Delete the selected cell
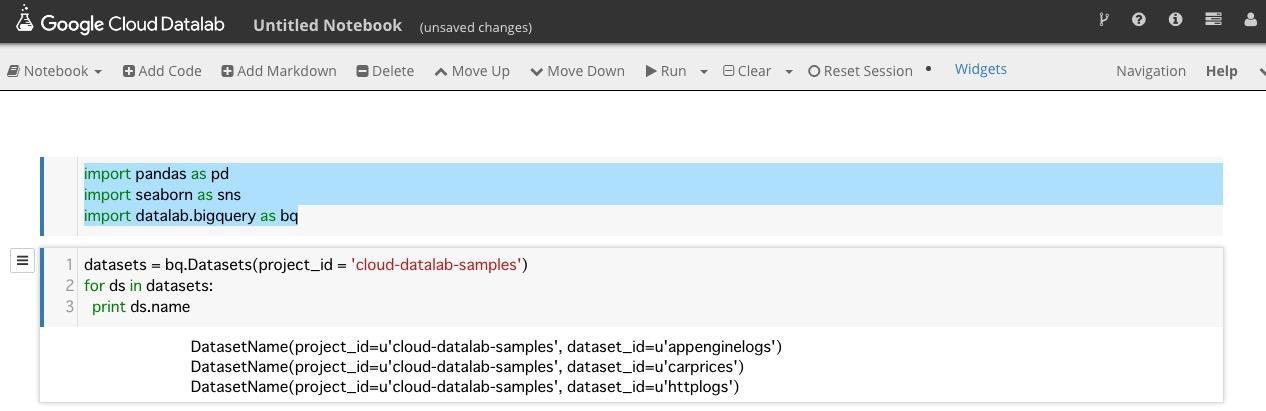The height and width of the screenshot is (411, 1266). pos(385,71)
